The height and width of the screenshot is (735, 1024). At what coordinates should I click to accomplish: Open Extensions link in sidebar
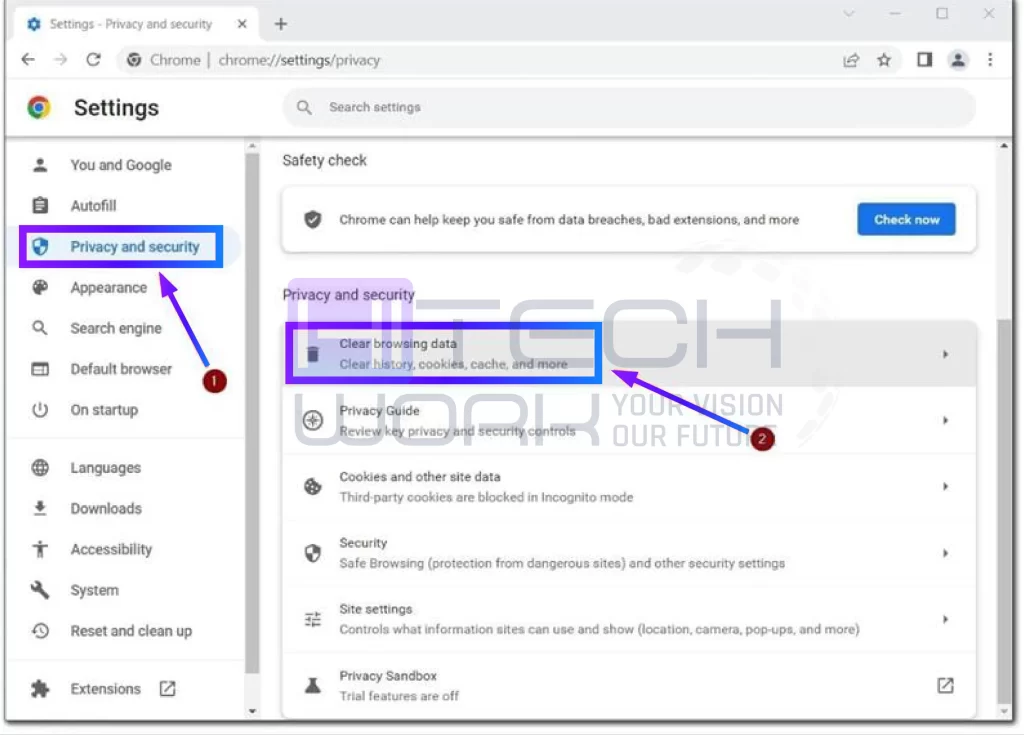tap(105, 689)
